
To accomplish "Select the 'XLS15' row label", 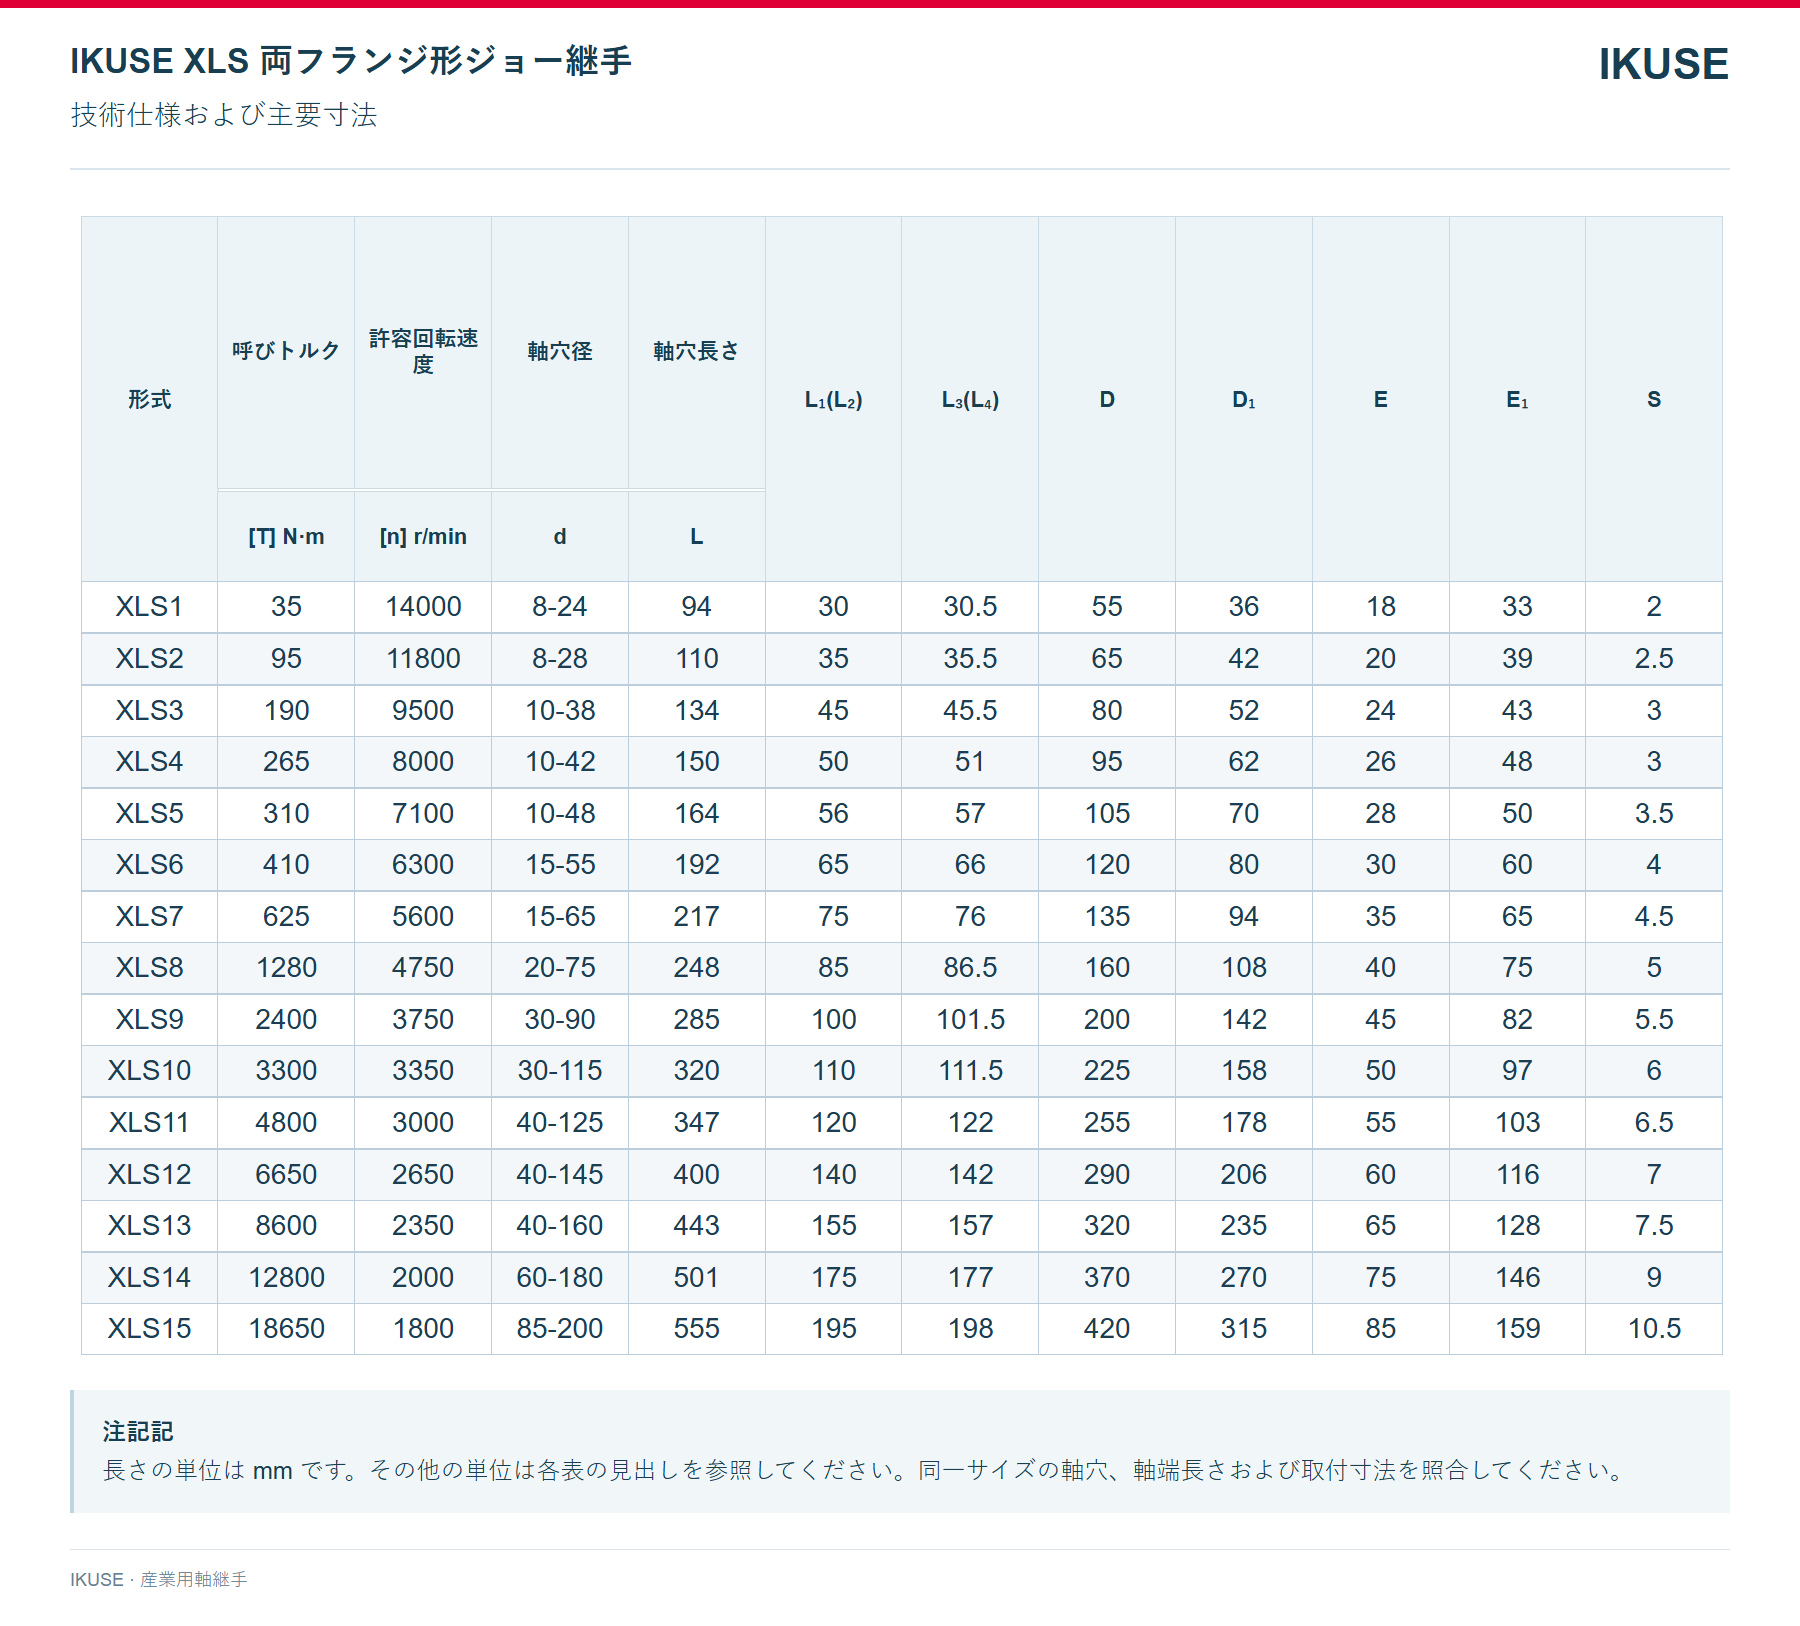I will pyautogui.click(x=149, y=1328).
